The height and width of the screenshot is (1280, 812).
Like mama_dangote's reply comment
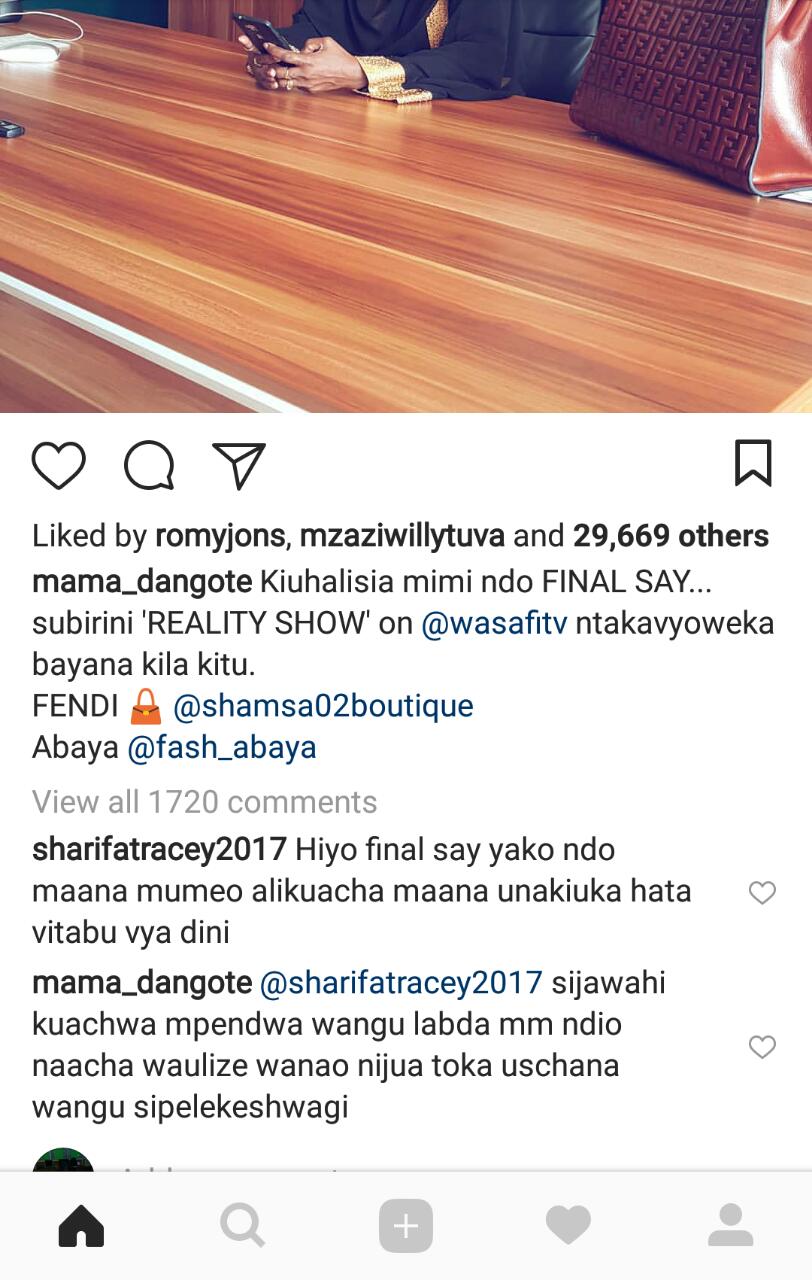pyautogui.click(x=762, y=1047)
